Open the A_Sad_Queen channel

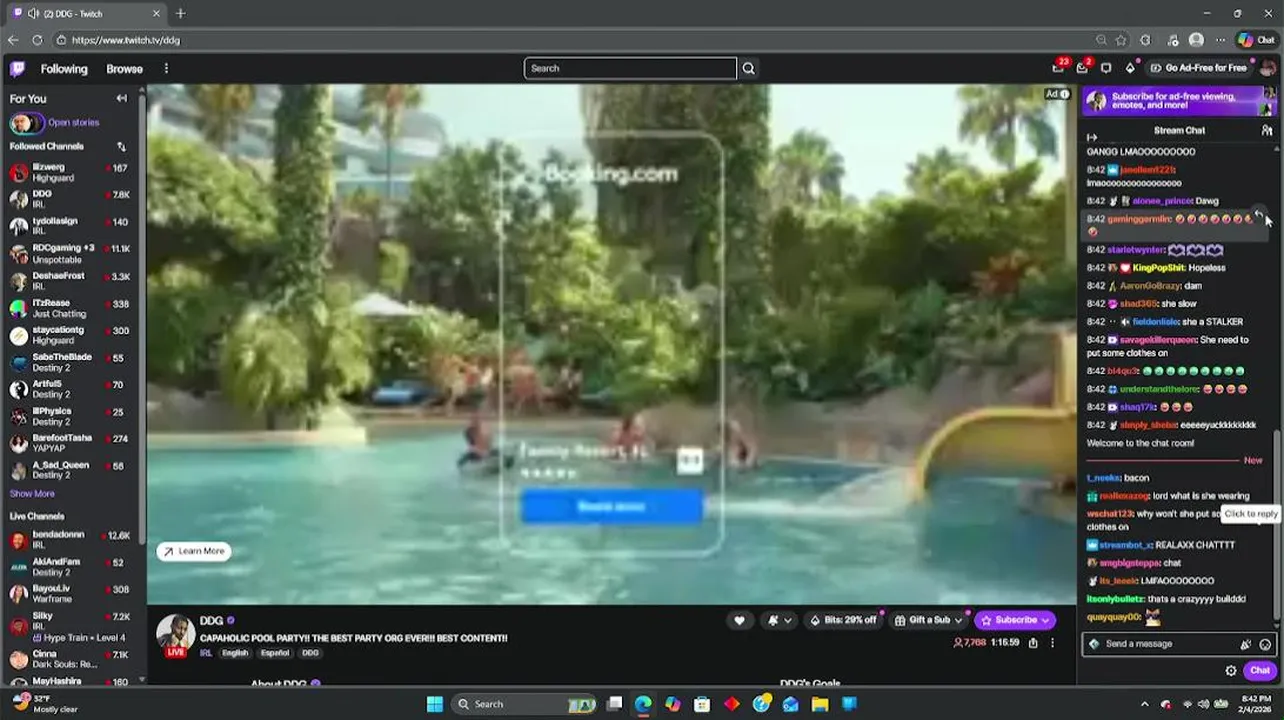70,469
